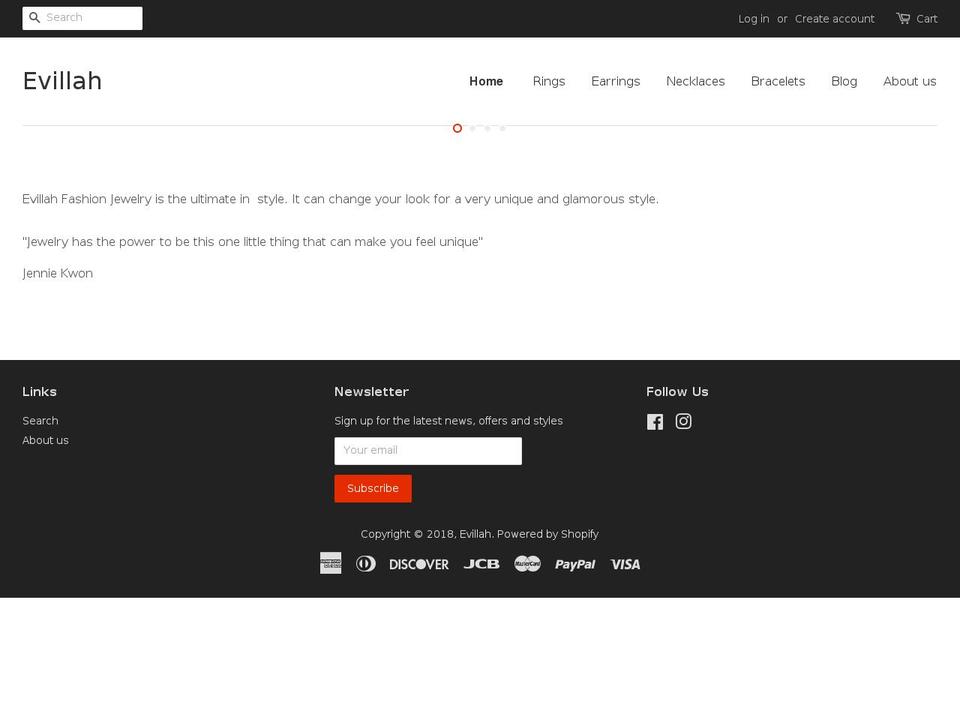Open the Rings menu item
This screenshot has height=720, width=960.
coord(549,81)
